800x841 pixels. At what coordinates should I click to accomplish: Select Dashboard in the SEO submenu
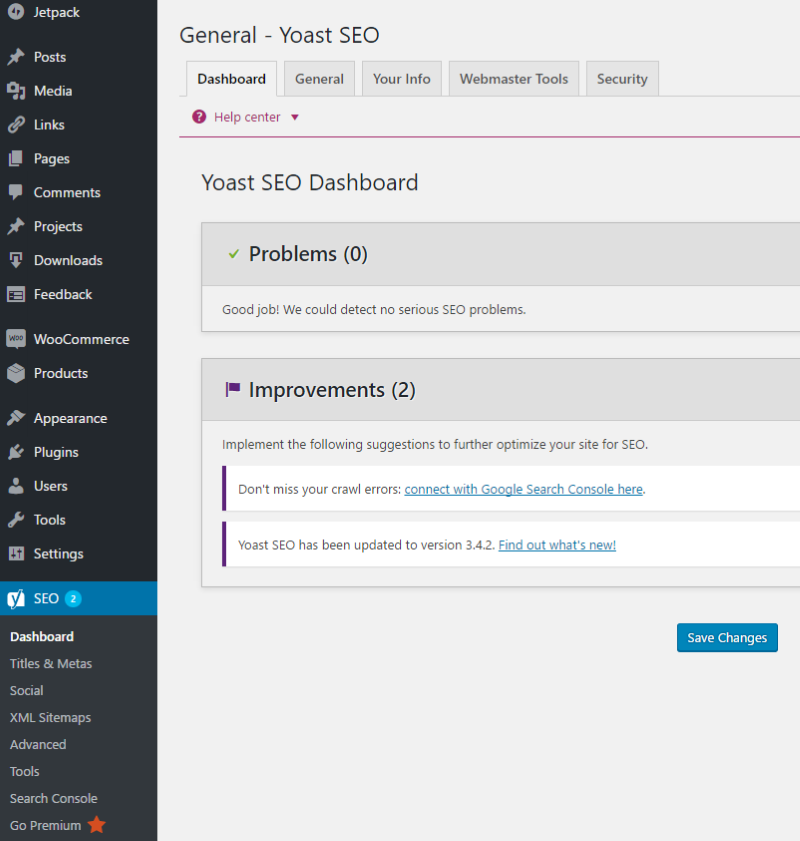click(x=42, y=637)
